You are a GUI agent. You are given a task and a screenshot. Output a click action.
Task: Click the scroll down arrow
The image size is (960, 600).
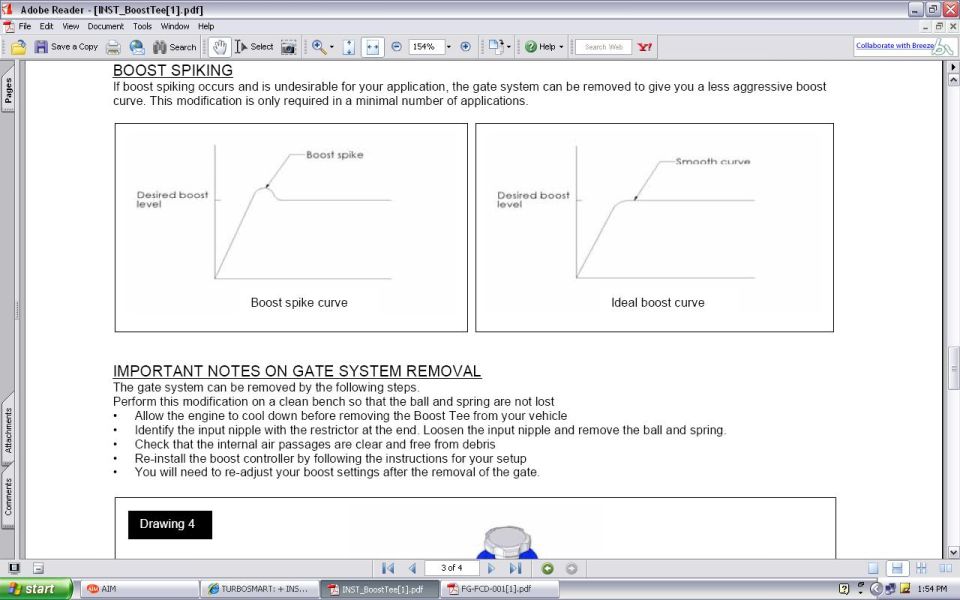tap(953, 552)
